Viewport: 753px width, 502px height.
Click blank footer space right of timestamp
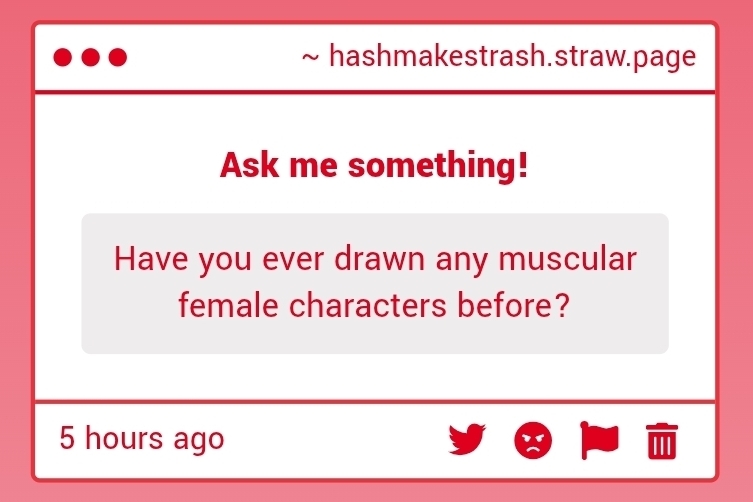[330, 438]
